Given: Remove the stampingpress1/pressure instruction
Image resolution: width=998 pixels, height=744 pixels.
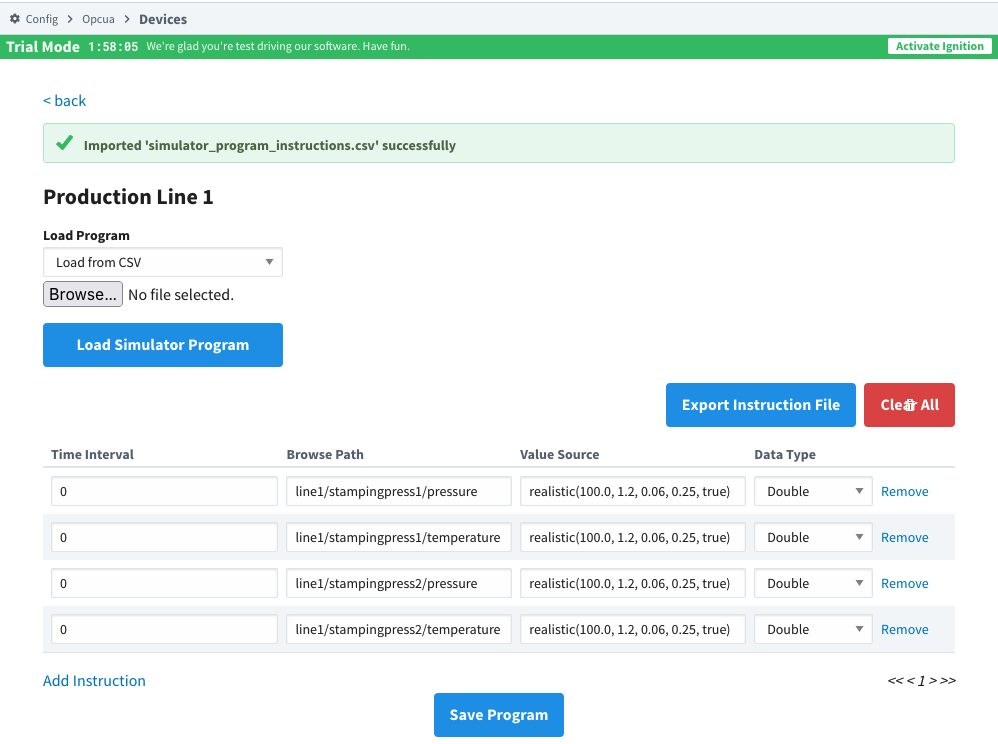Looking at the screenshot, I should pyautogui.click(x=904, y=491).
